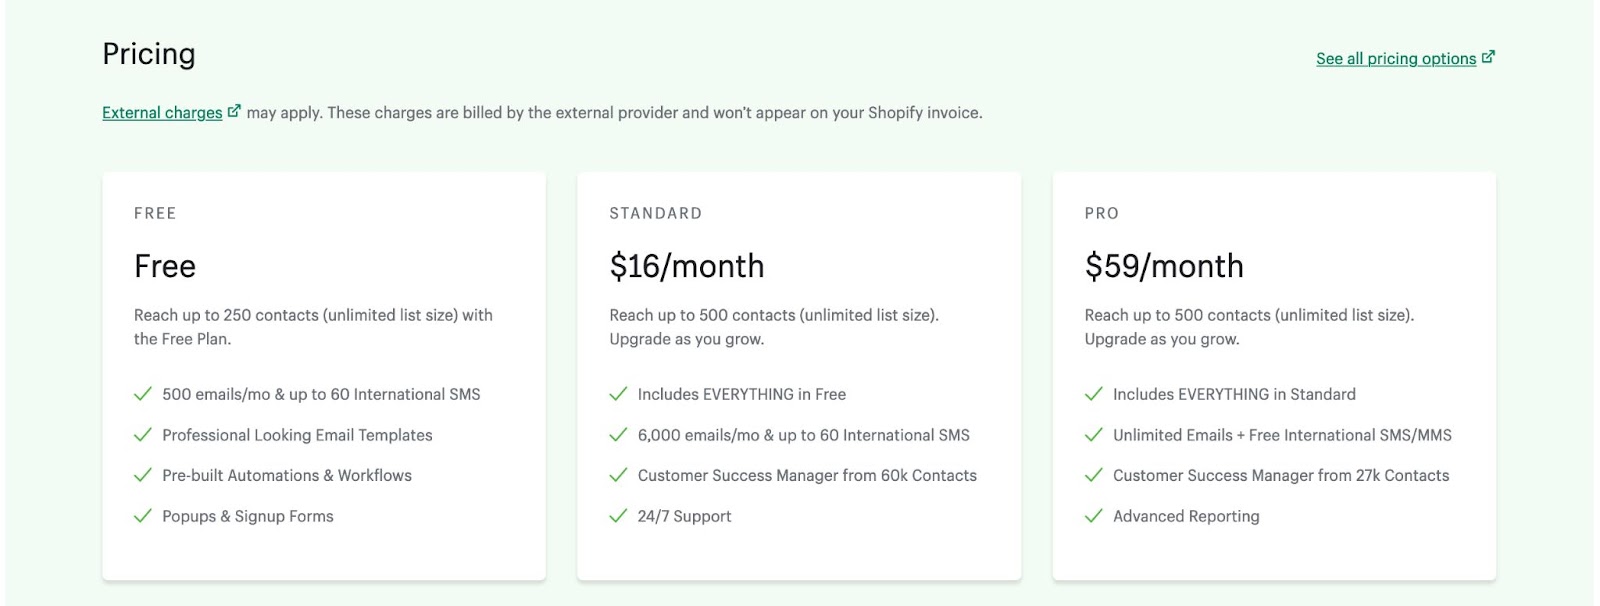Click checkmark by Customer Success Manager from 27k Contacts
The height and width of the screenshot is (606, 1600).
(x=1094, y=475)
